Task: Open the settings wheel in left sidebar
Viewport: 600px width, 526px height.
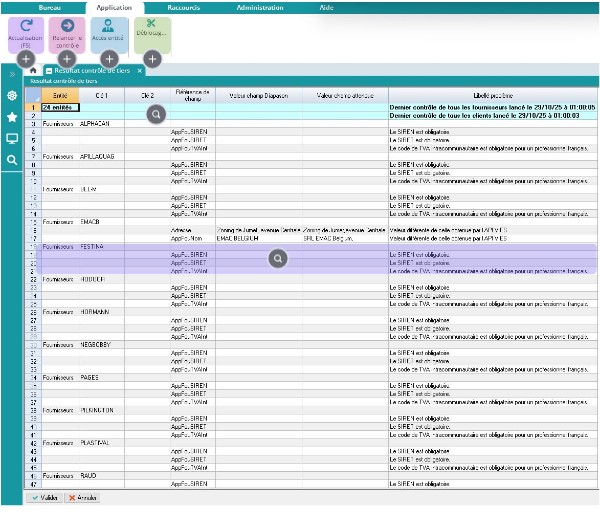Action: (x=12, y=96)
